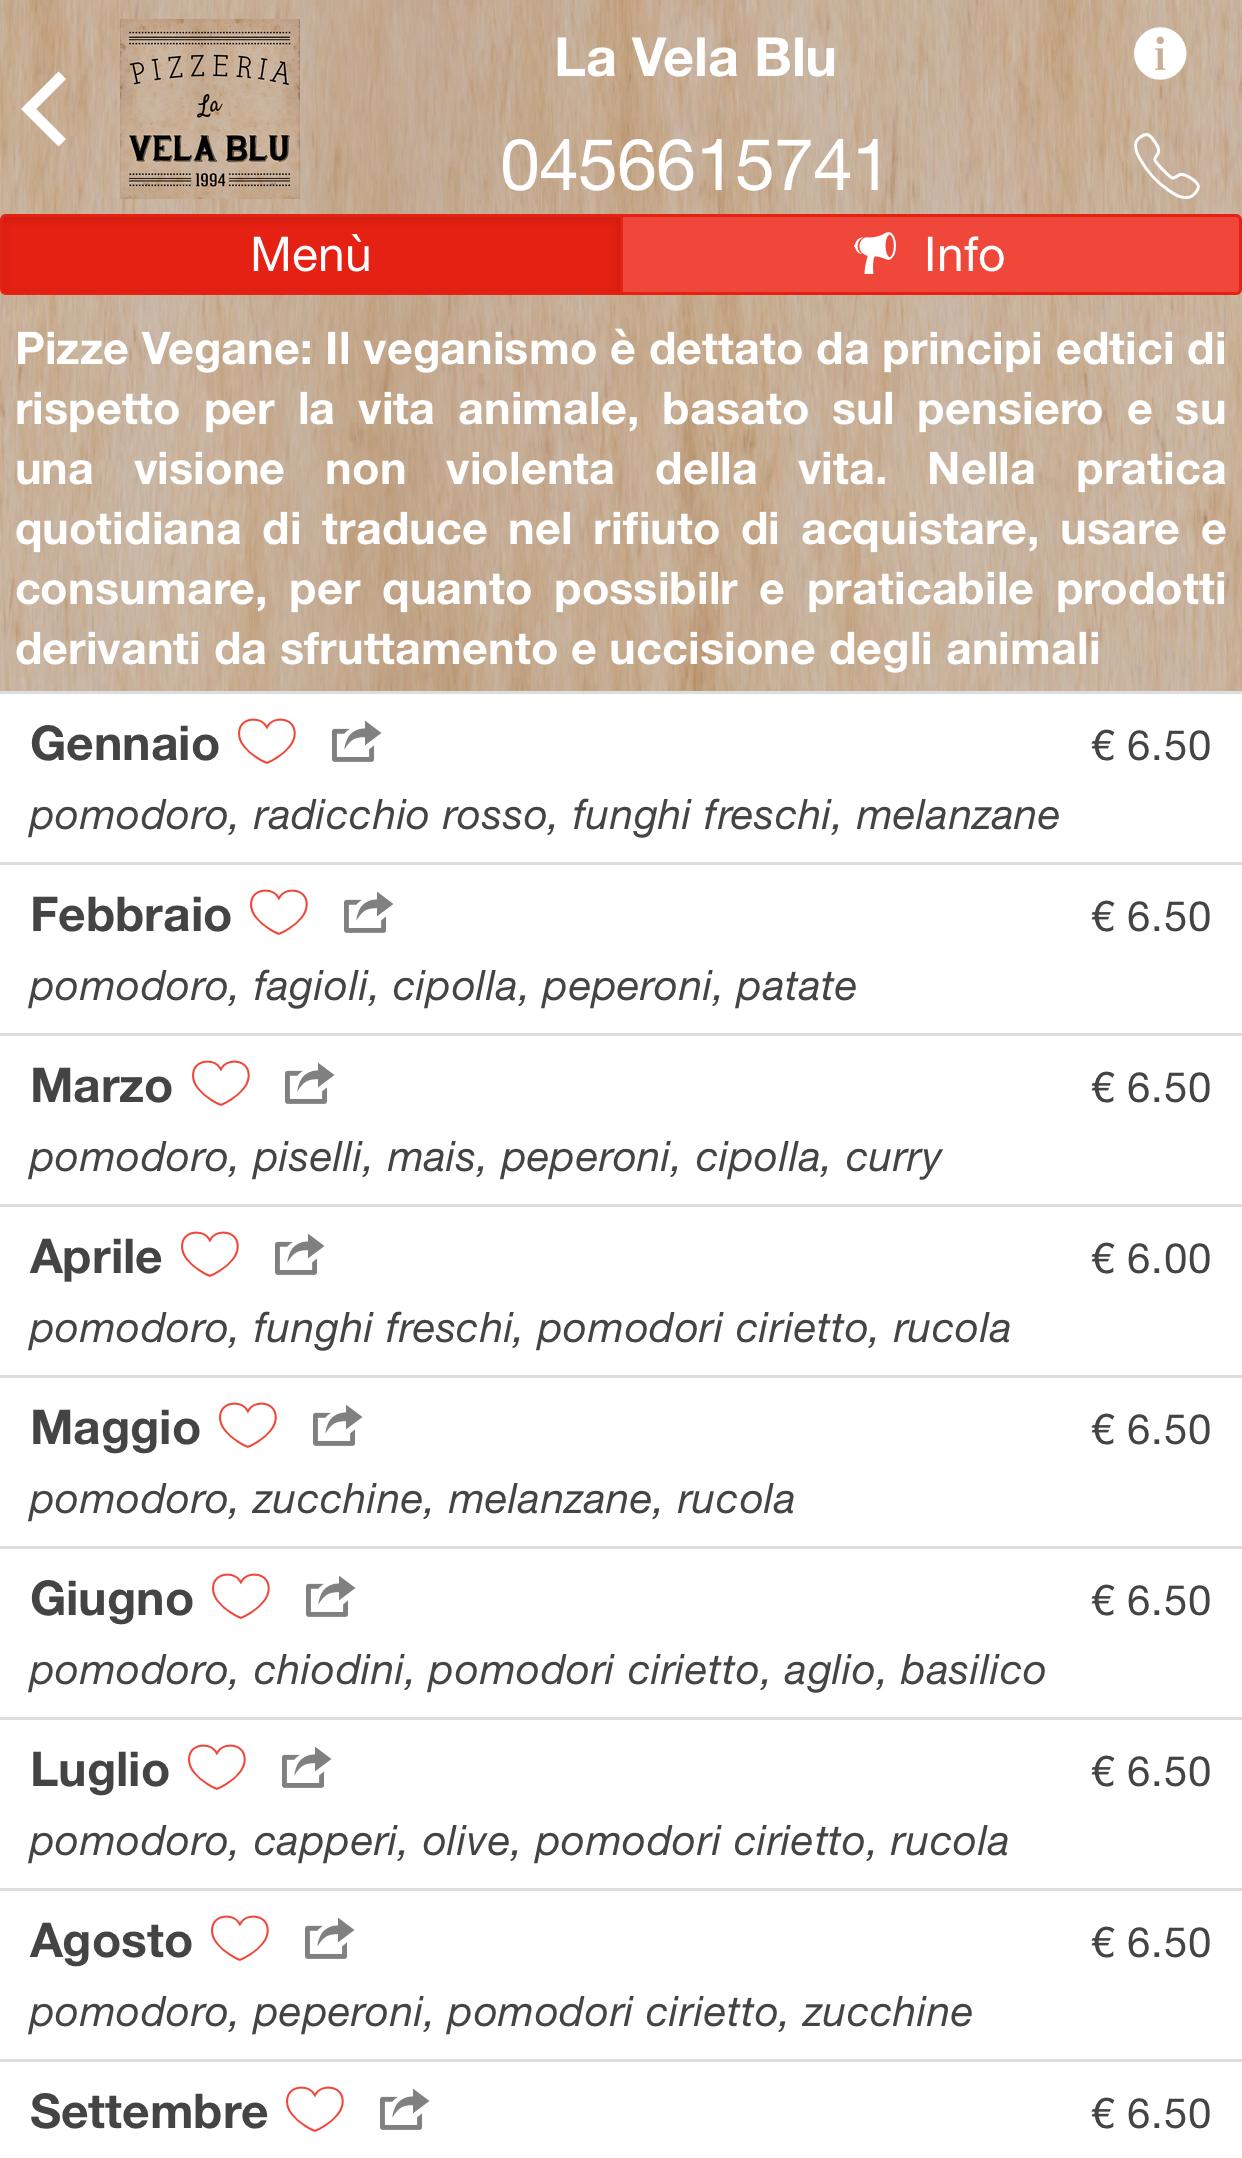This screenshot has width=1242, height=2158.
Task: Open the restaurant information circle icon
Action: [1160, 53]
